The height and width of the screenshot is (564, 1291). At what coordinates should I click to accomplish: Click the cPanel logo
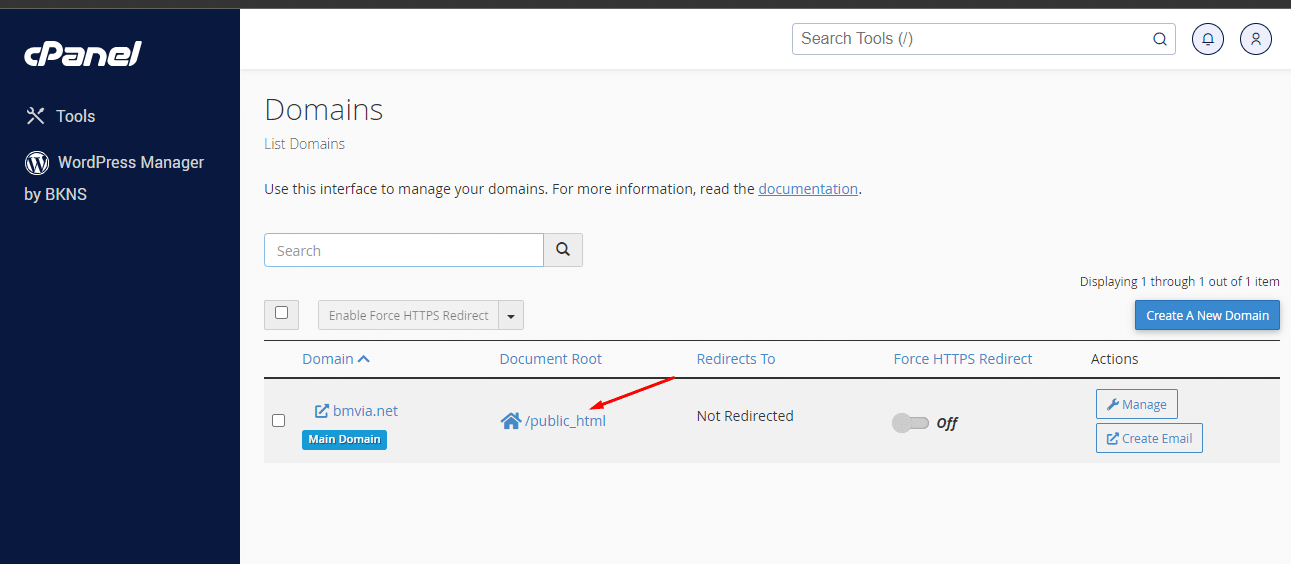(83, 54)
